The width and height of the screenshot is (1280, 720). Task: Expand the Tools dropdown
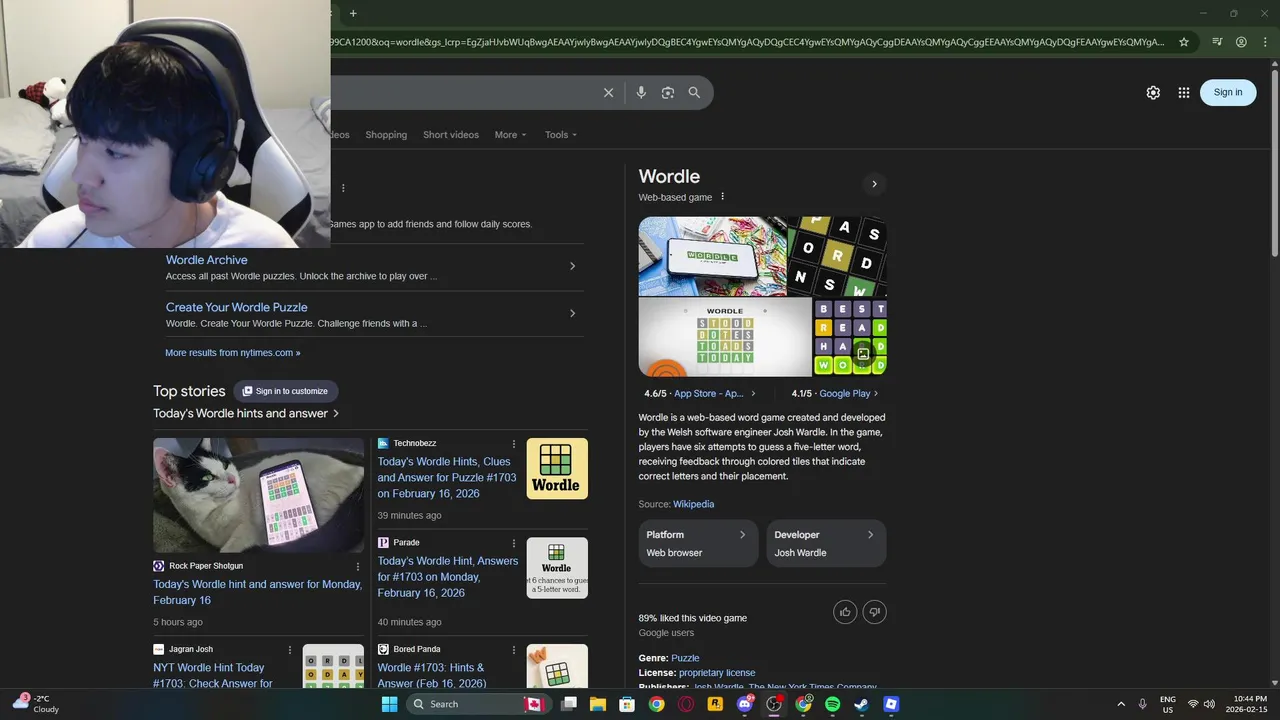coord(561,135)
